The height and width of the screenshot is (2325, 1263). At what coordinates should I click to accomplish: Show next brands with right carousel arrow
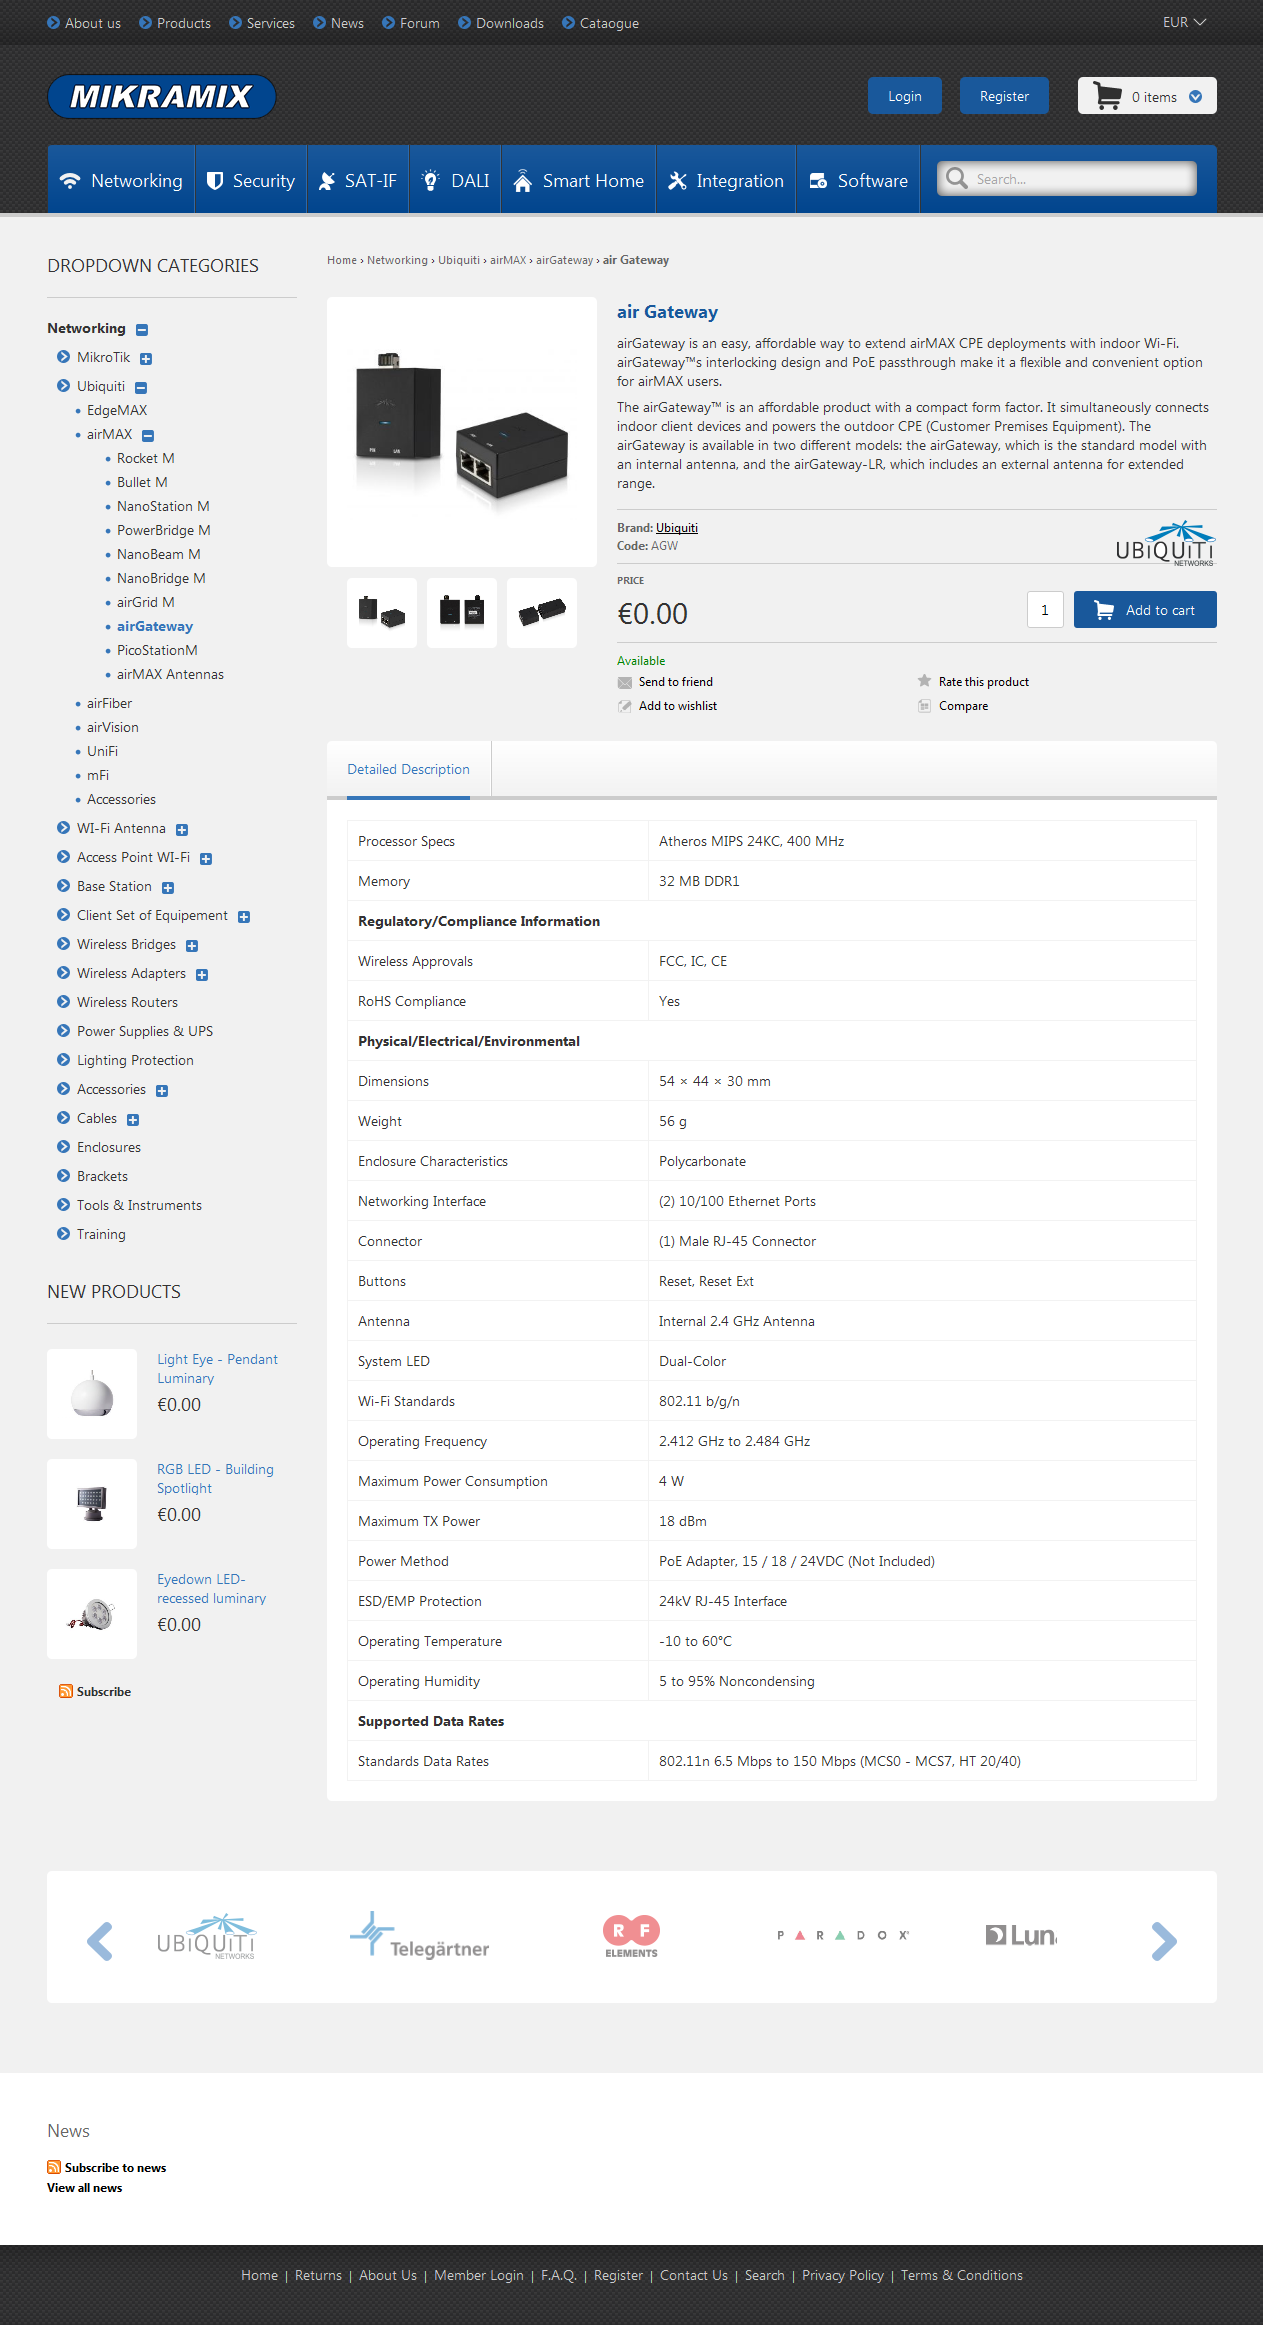1163,1941
